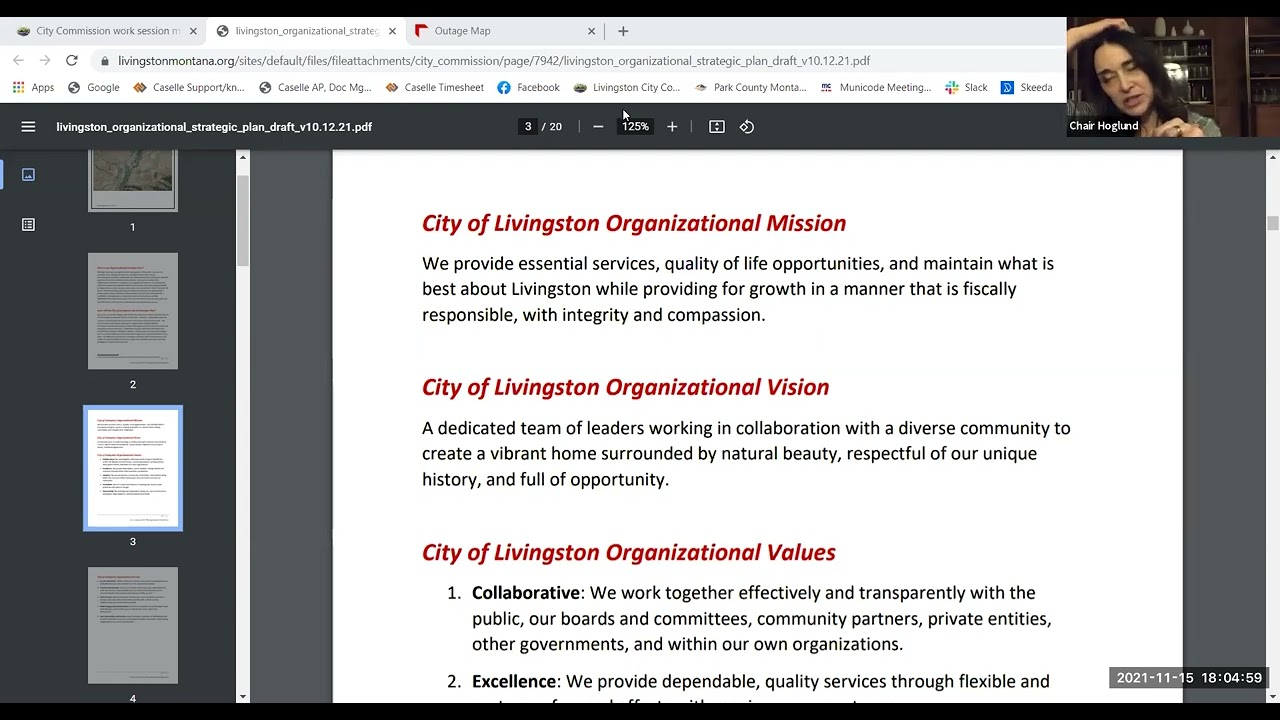Select page 1 thumbnail

point(133,180)
